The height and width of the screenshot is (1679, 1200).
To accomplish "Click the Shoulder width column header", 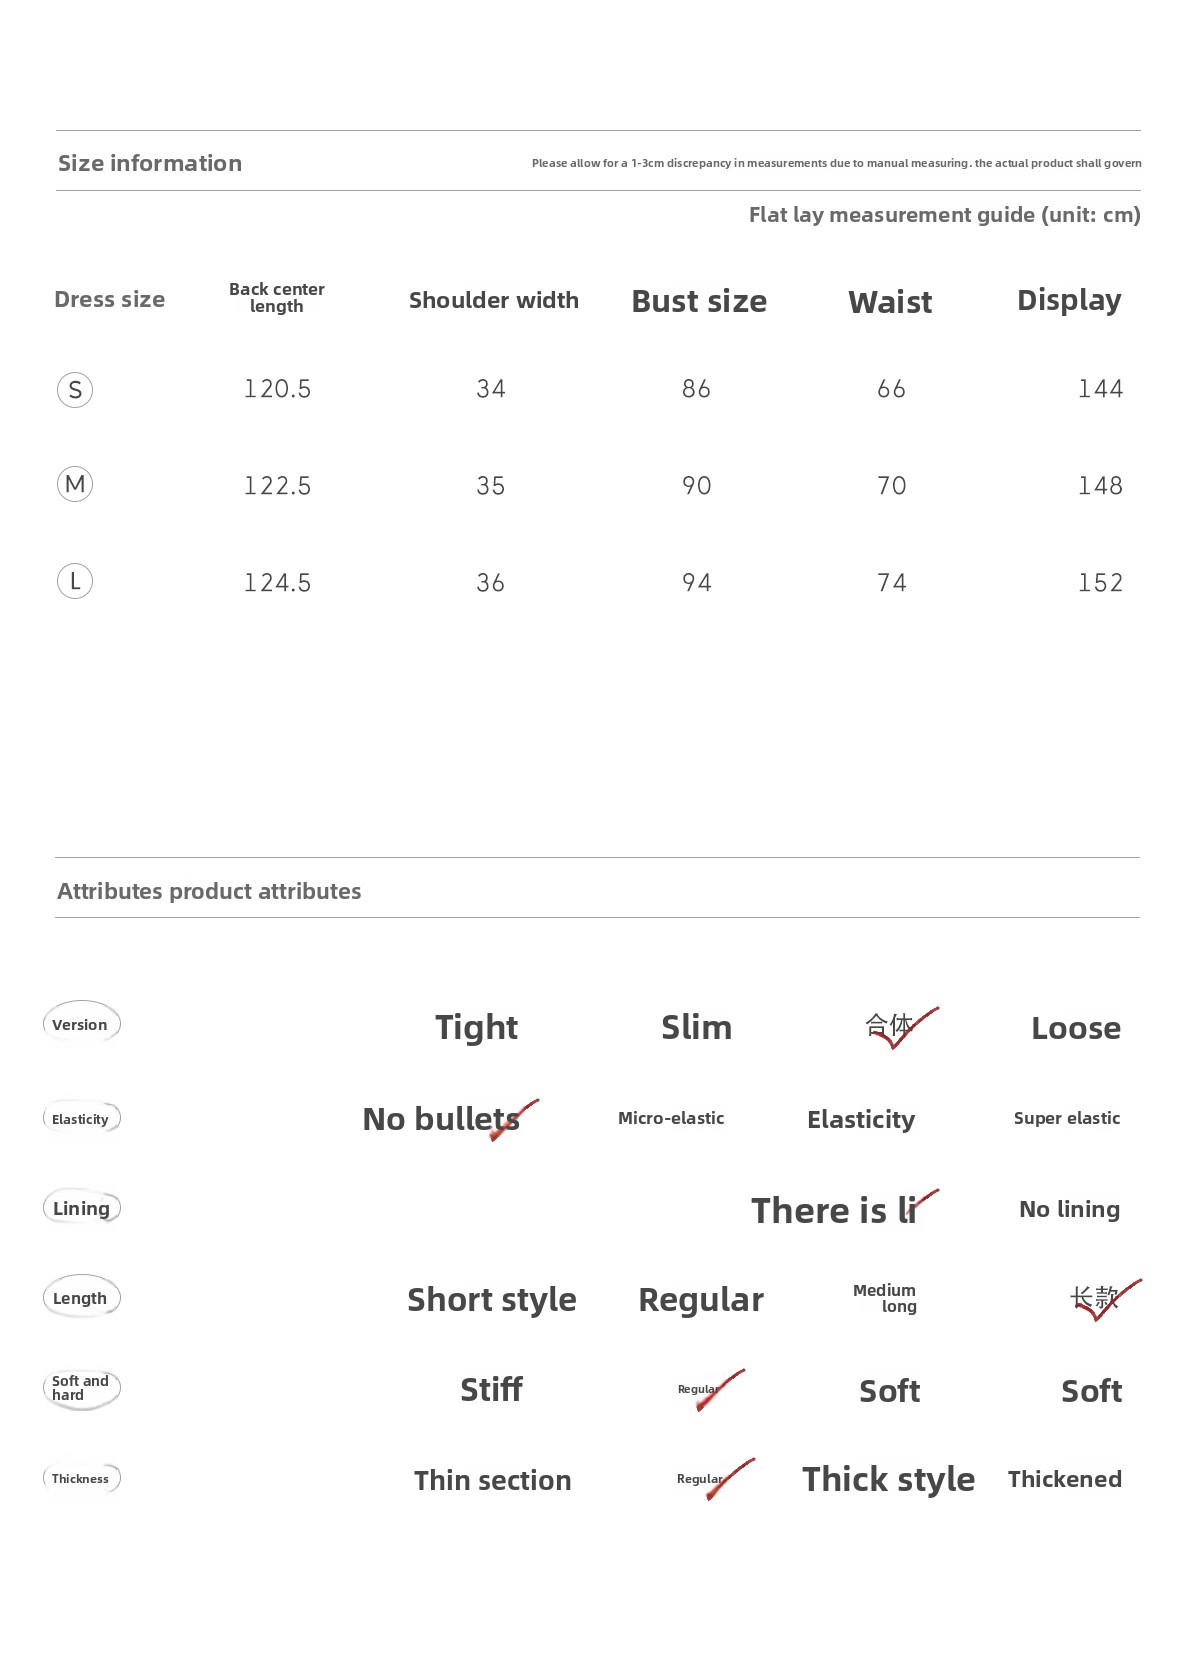I will (494, 300).
